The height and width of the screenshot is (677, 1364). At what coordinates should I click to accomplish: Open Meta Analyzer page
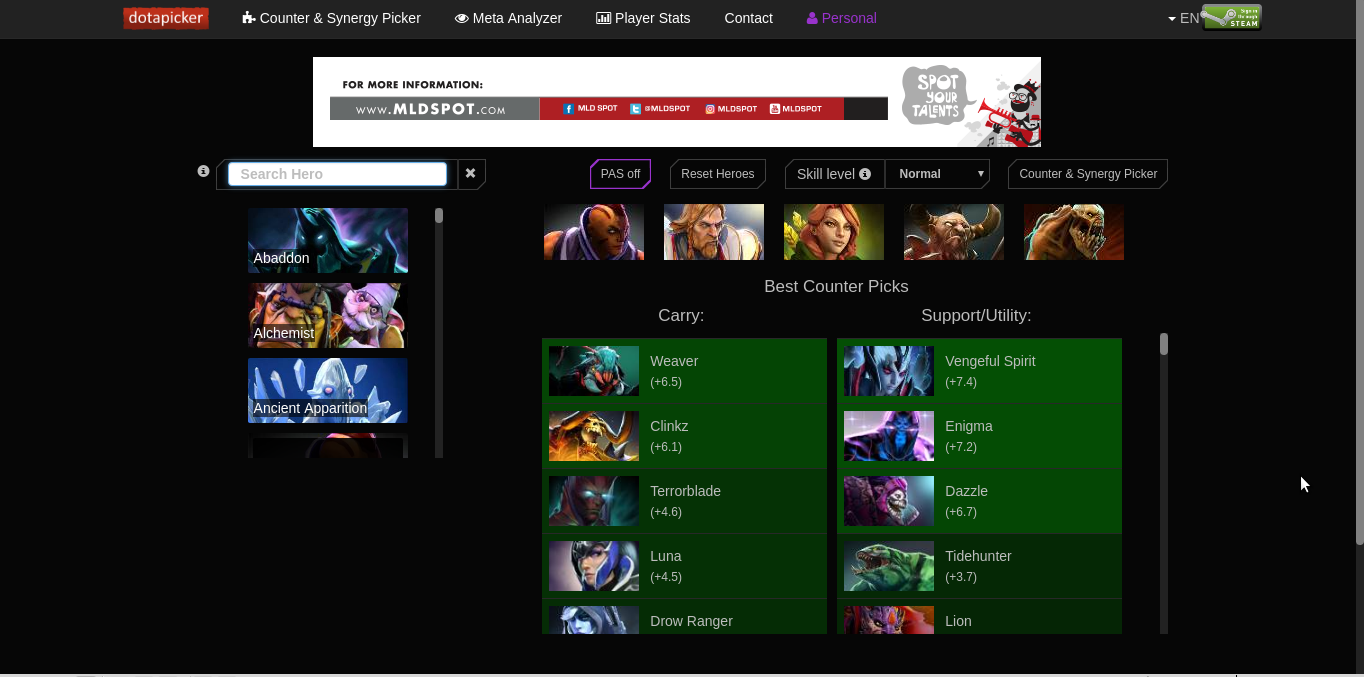point(508,18)
